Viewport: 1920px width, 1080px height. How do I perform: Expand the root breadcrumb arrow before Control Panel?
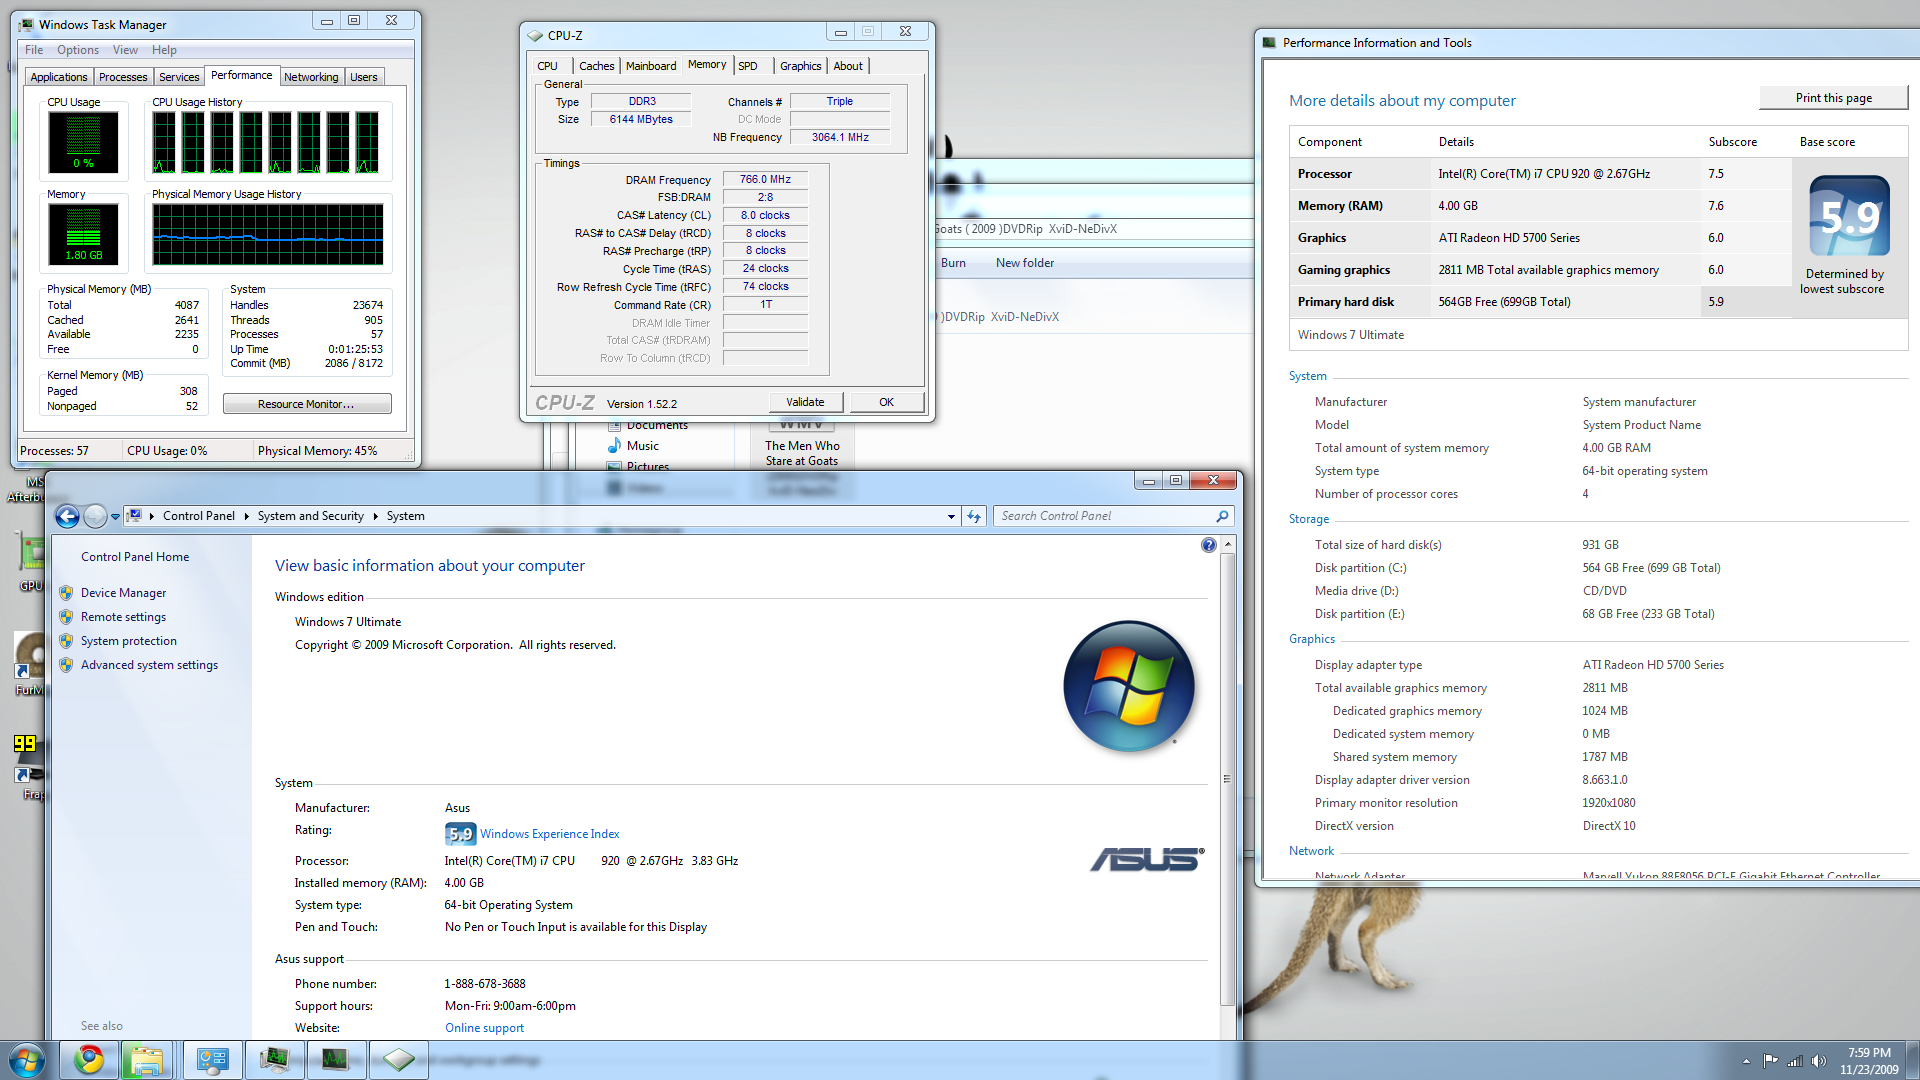(x=152, y=516)
